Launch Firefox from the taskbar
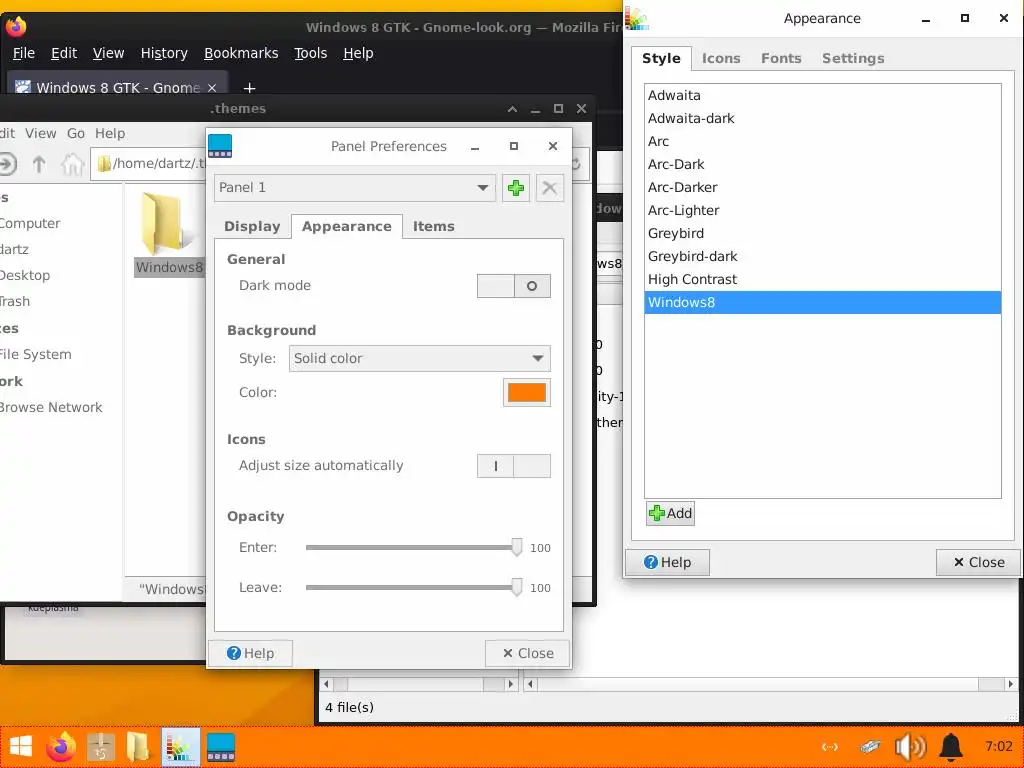 pos(61,746)
